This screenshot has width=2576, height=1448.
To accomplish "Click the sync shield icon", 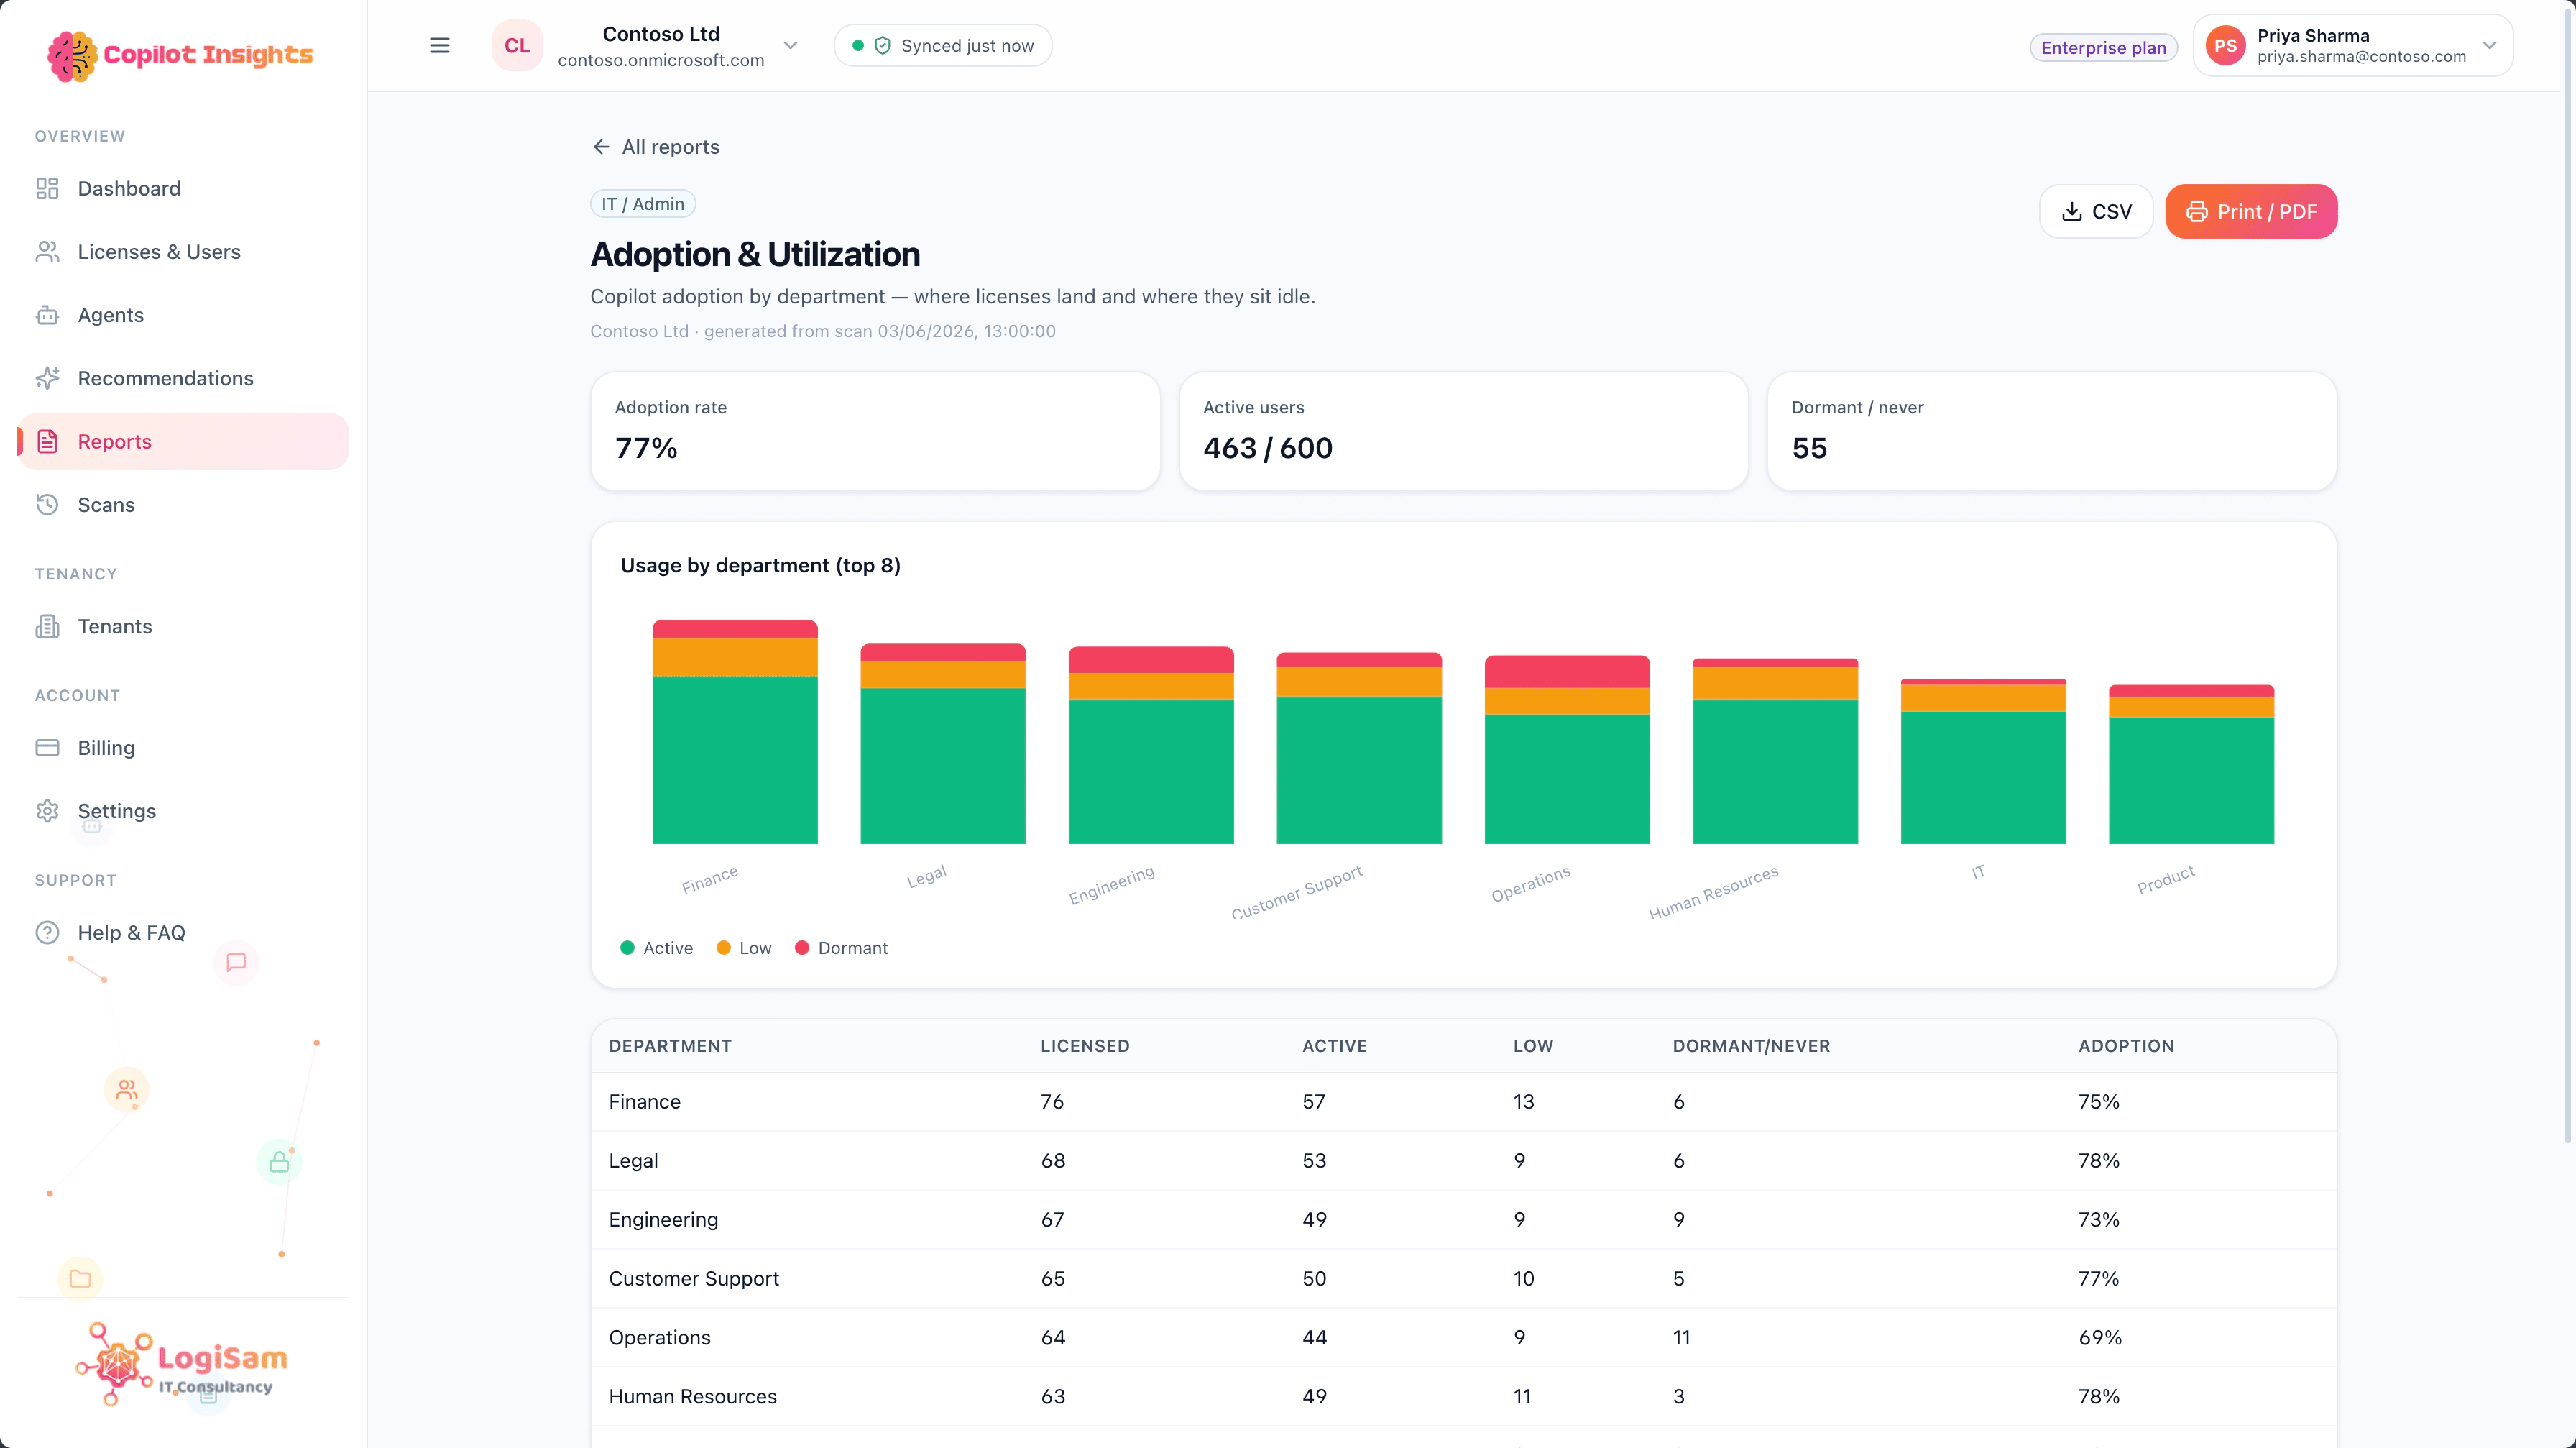I will [882, 45].
